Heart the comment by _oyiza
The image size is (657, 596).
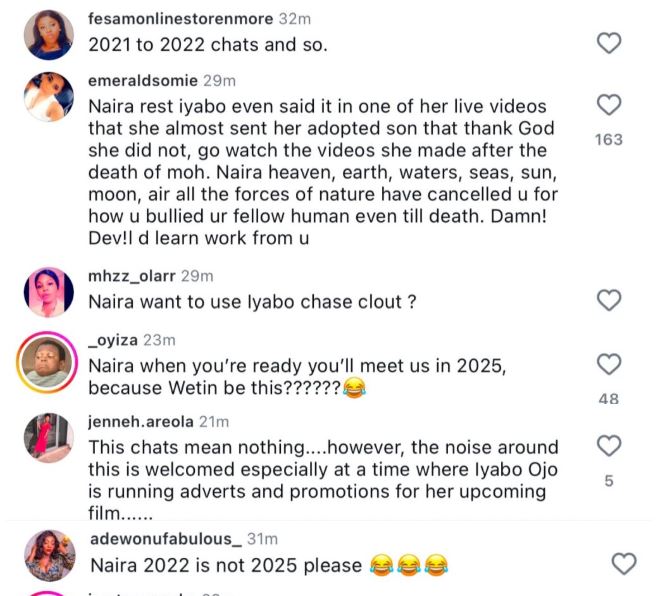[608, 364]
